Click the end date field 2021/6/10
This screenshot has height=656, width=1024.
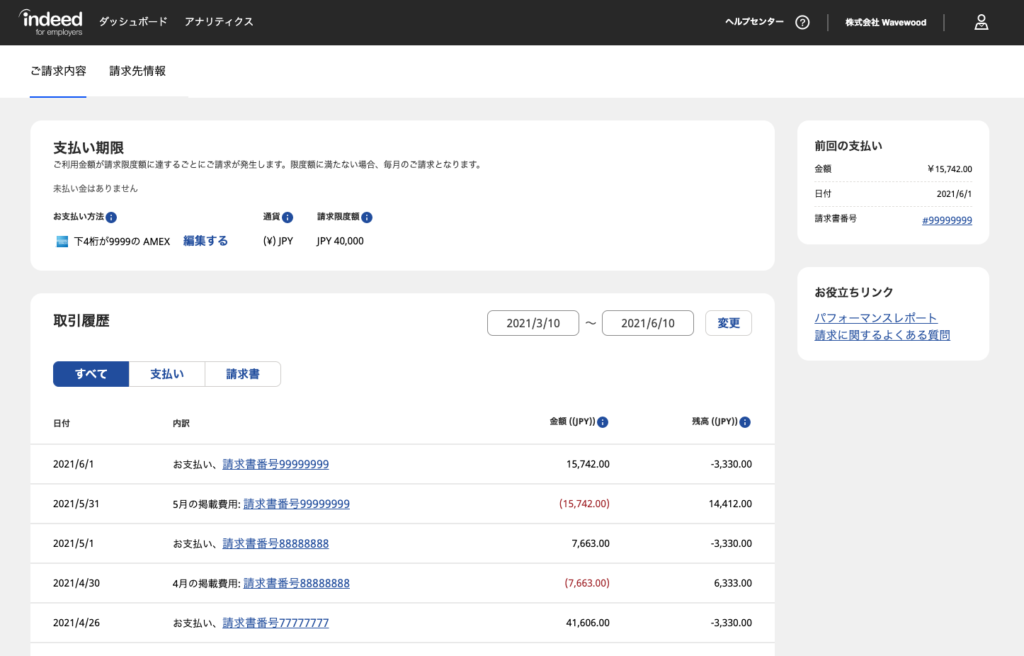[647, 323]
